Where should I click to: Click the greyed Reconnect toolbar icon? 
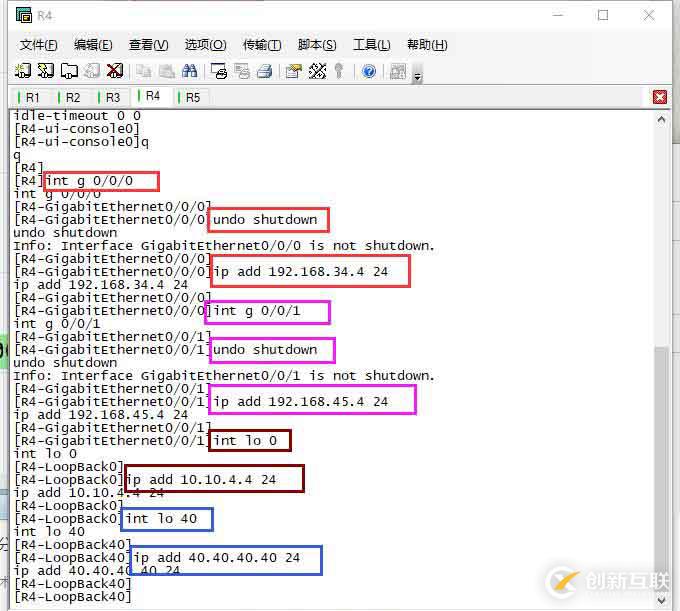pos(92,71)
